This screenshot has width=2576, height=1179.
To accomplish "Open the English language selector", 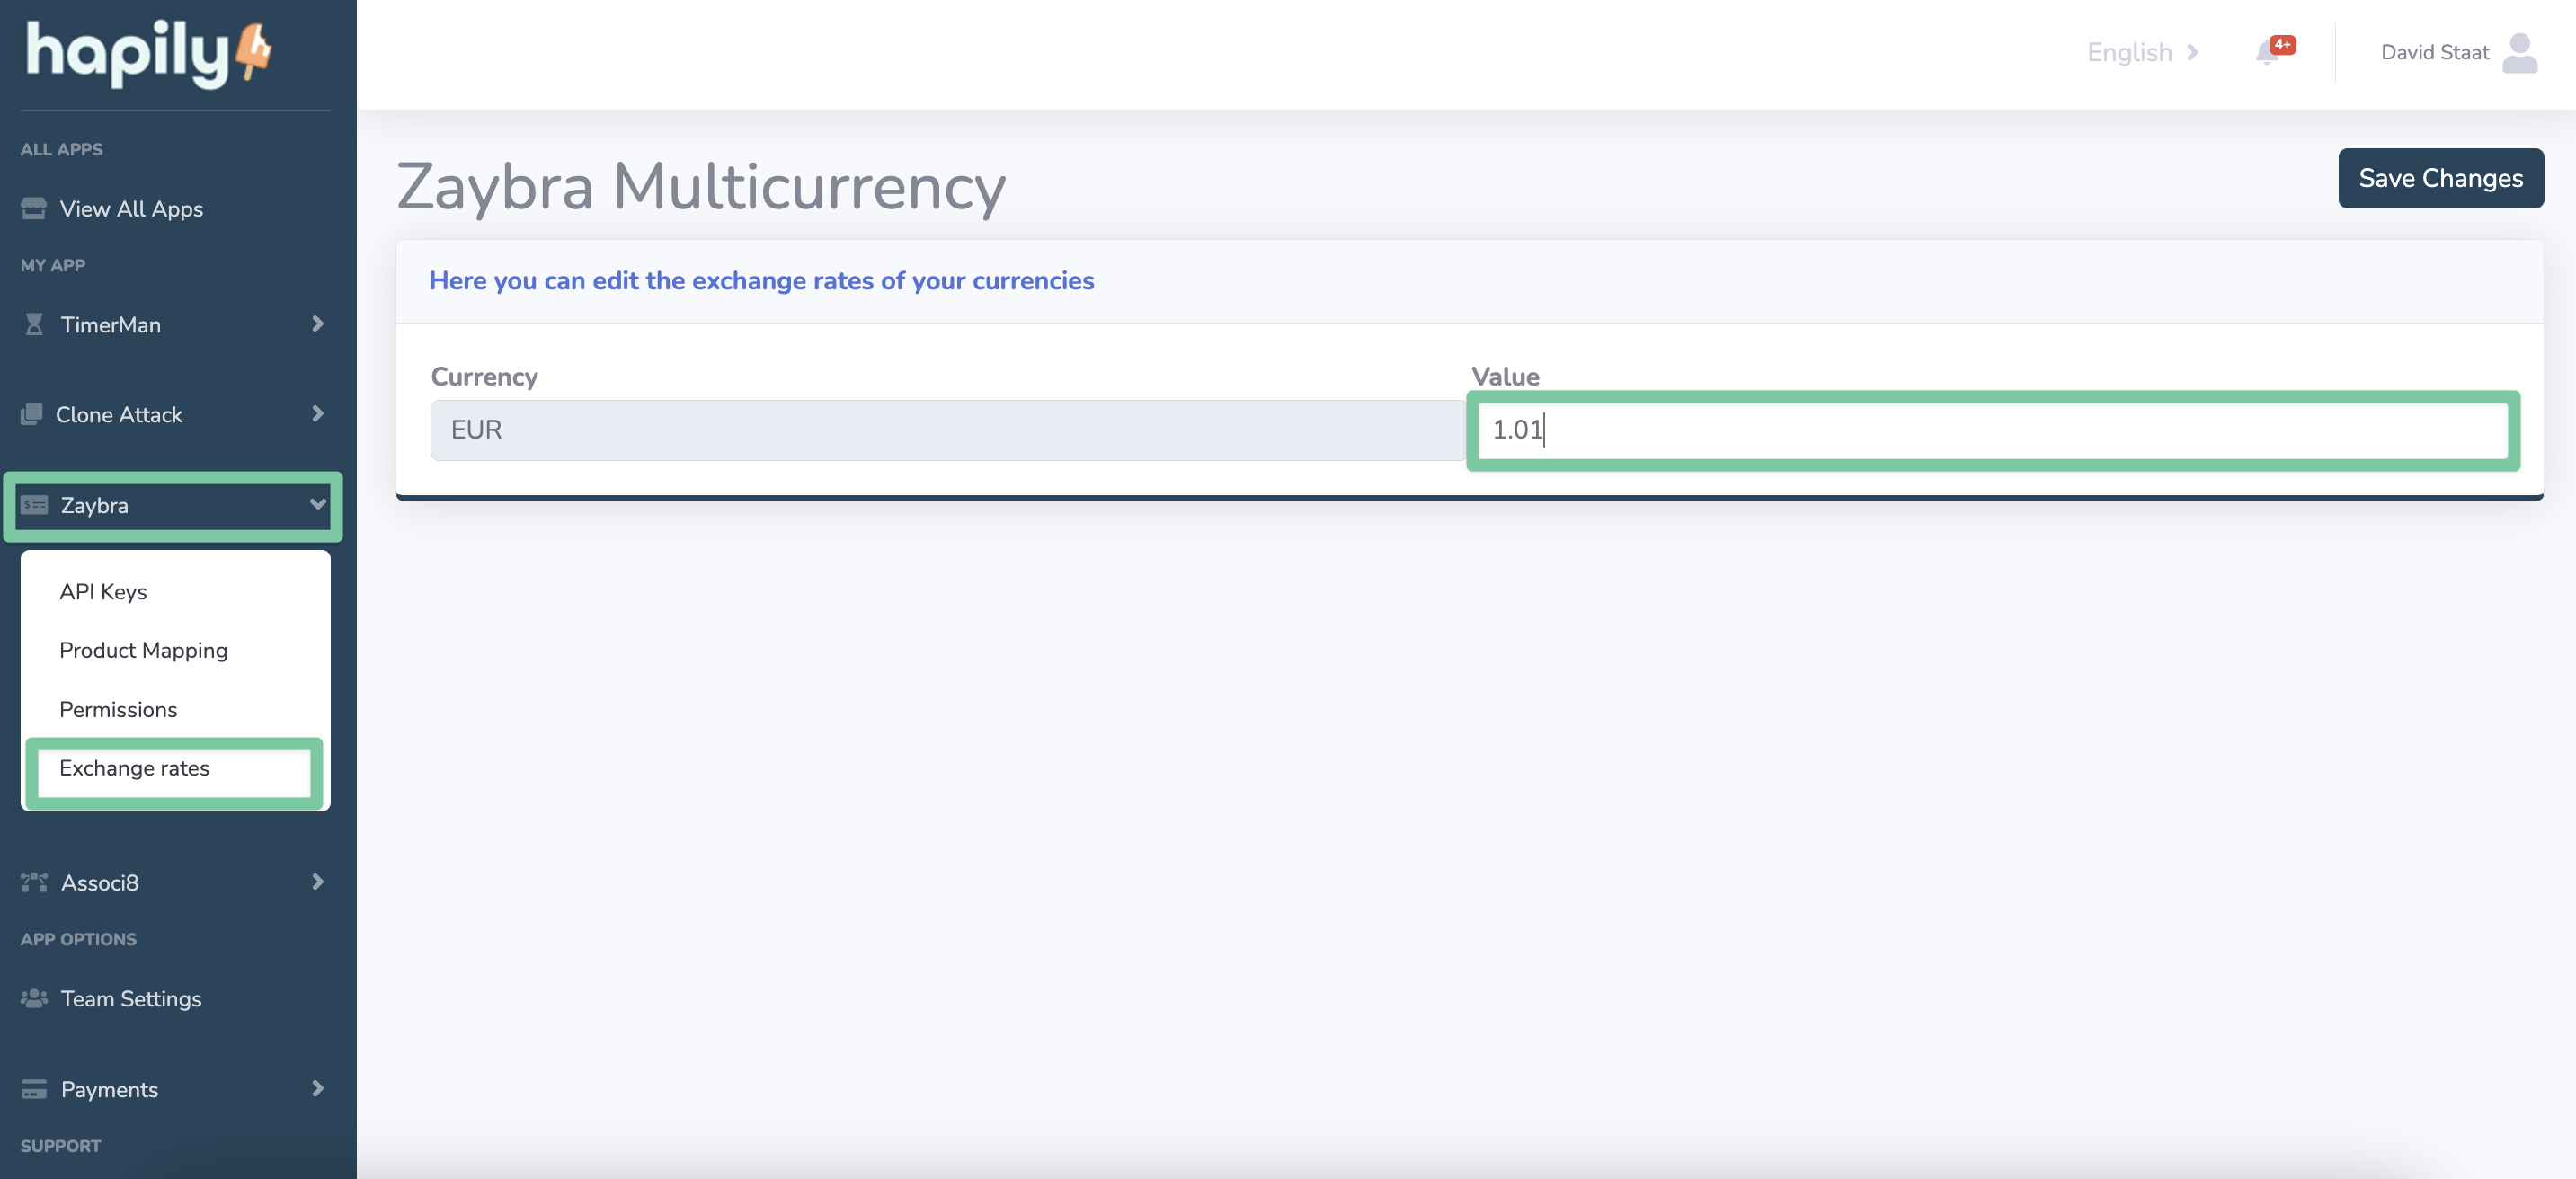I will tap(2143, 52).
